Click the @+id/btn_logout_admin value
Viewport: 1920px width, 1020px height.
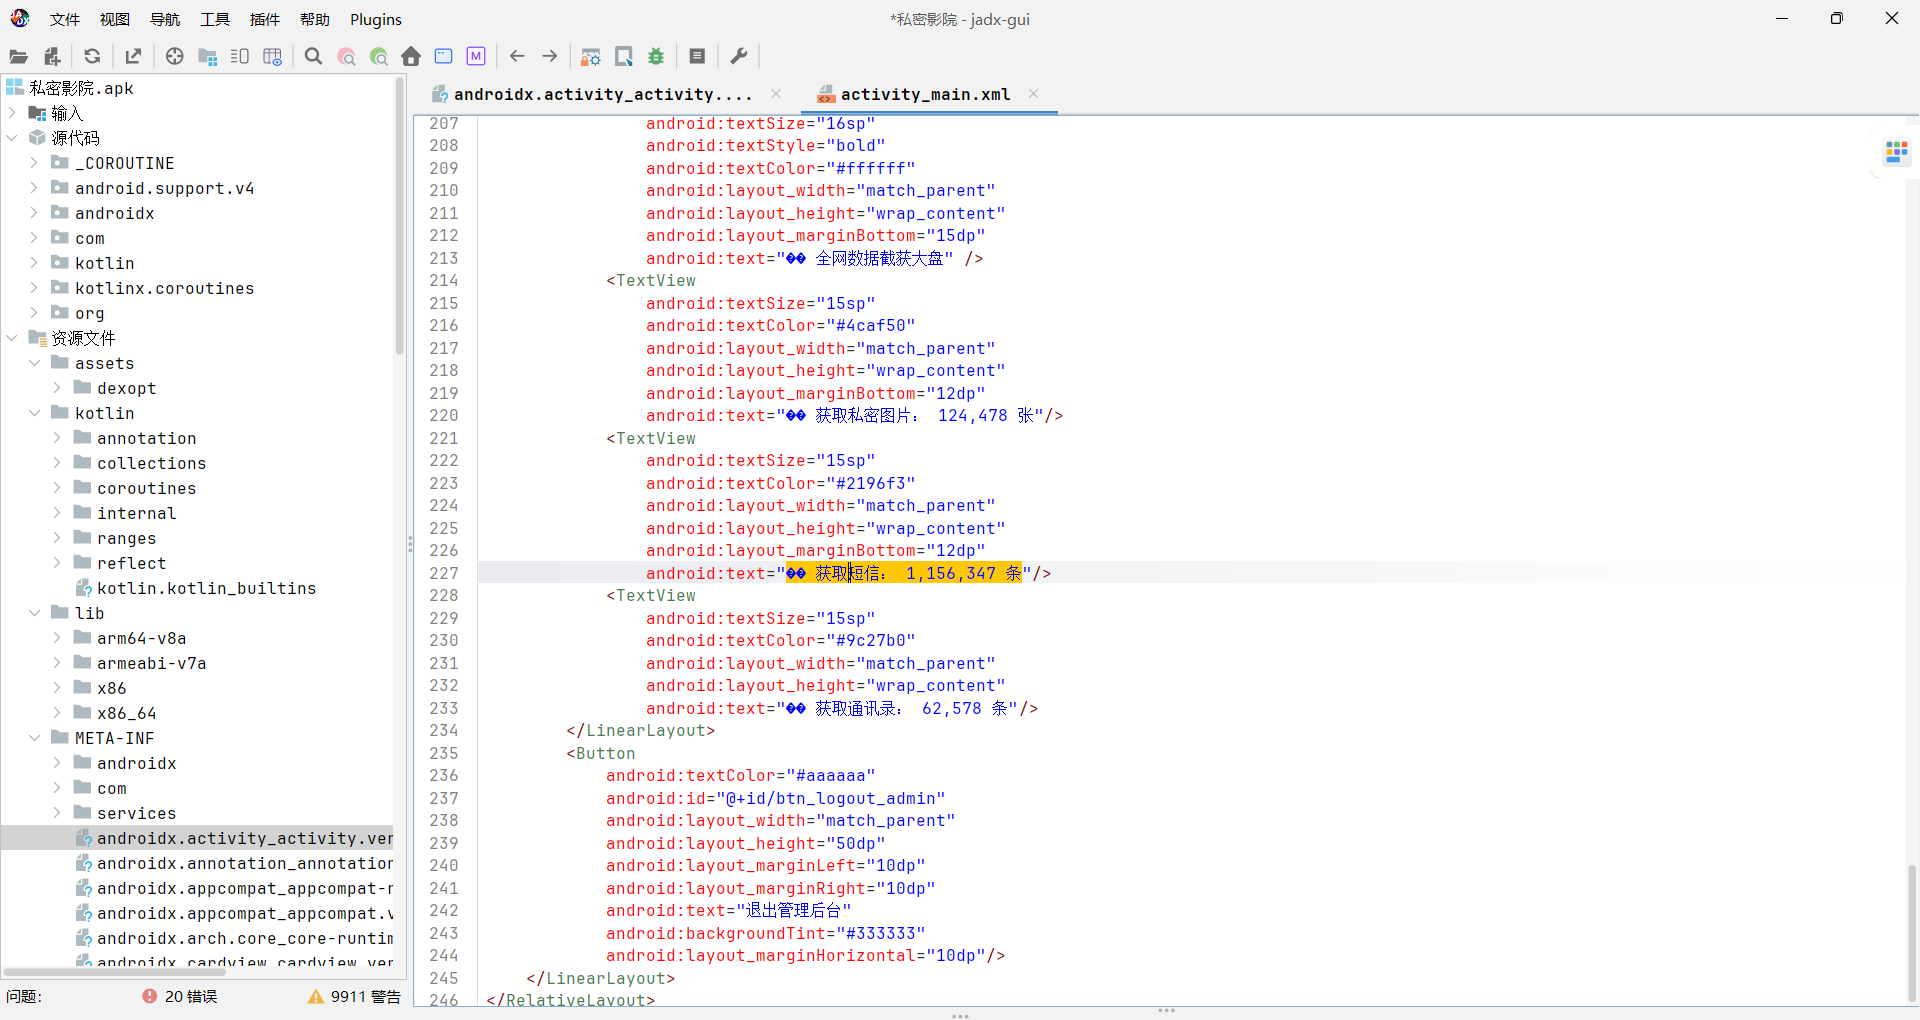click(830, 798)
